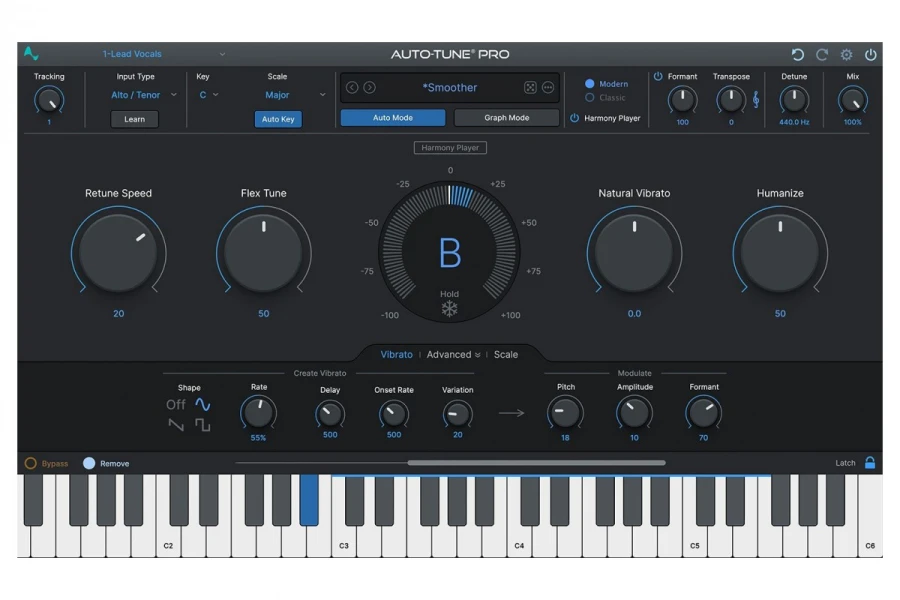Click the redo arrow icon
Viewport: 900px width, 600px height.
point(822,55)
